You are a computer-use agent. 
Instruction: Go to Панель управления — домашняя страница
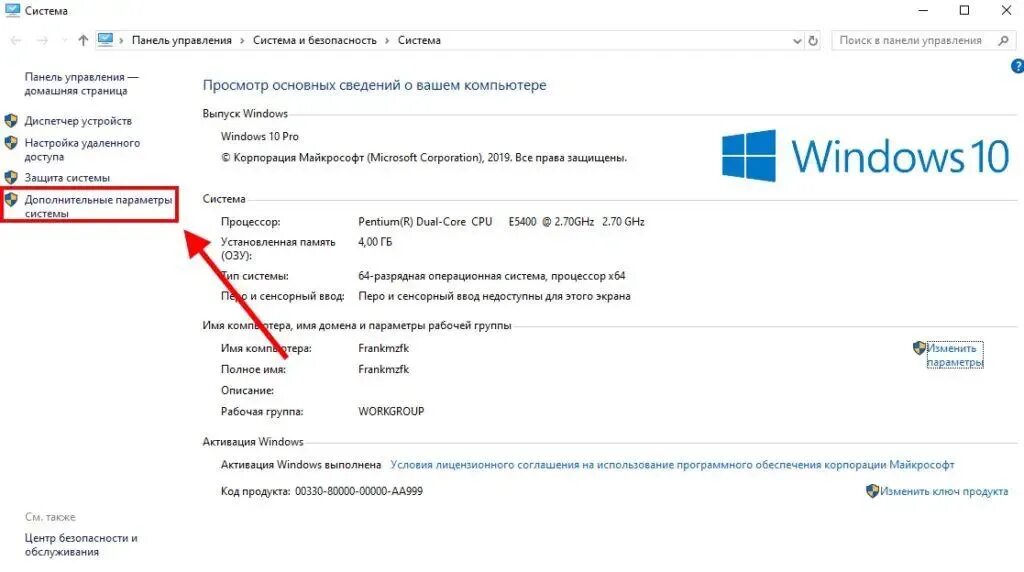82,84
